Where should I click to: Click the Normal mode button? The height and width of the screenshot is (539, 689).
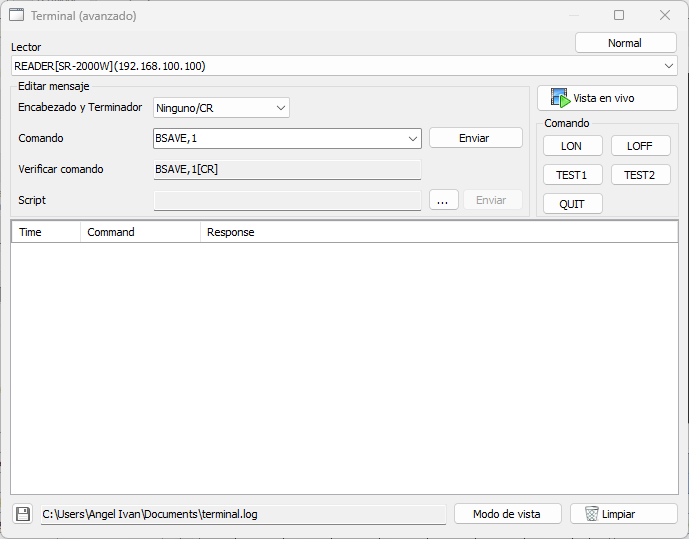(625, 43)
